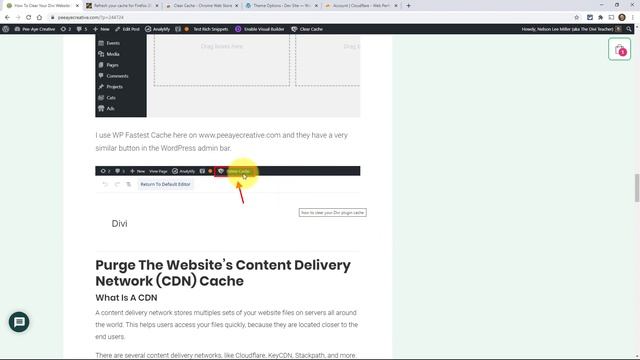Open the Howdy Nelson Lee Miller account menu
640x360 pixels.
tap(571, 29)
